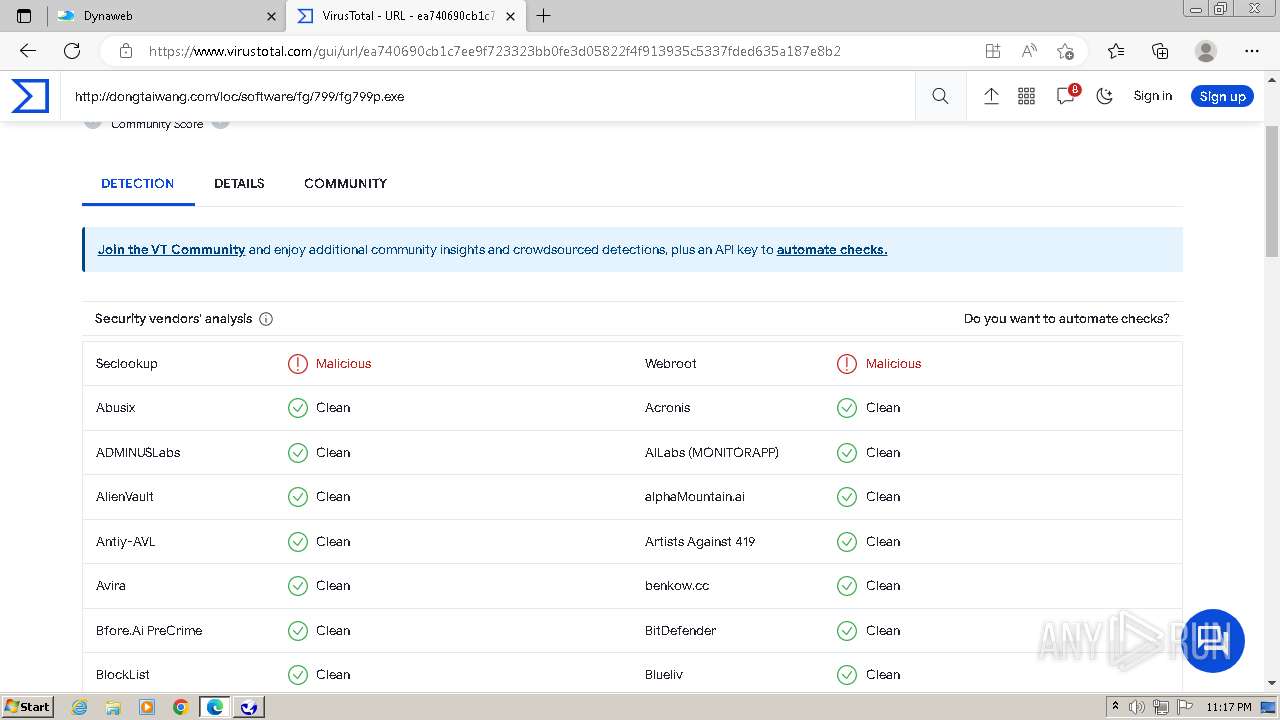The image size is (1280, 720).
Task: Click the search magnifier icon
Action: coord(940,96)
